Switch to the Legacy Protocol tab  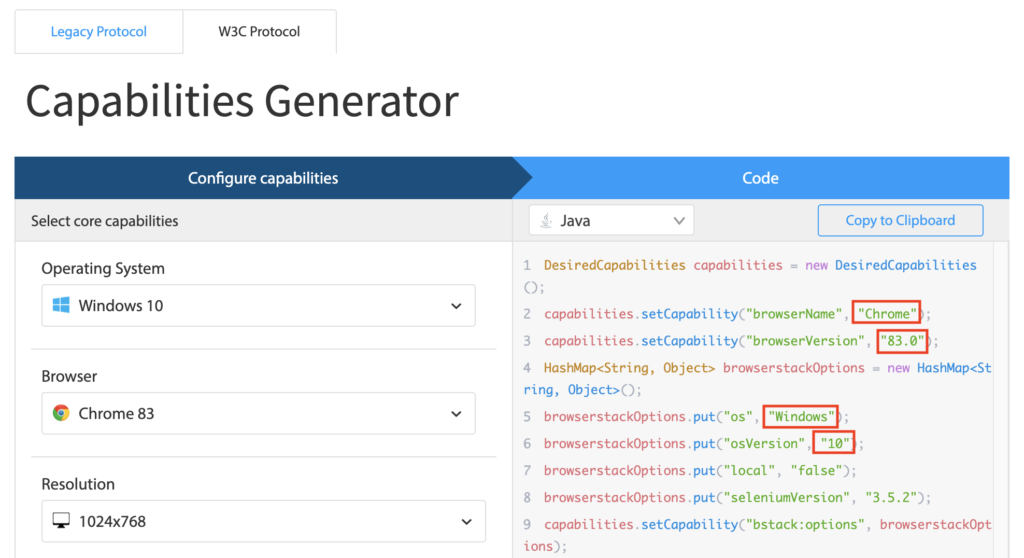[99, 31]
